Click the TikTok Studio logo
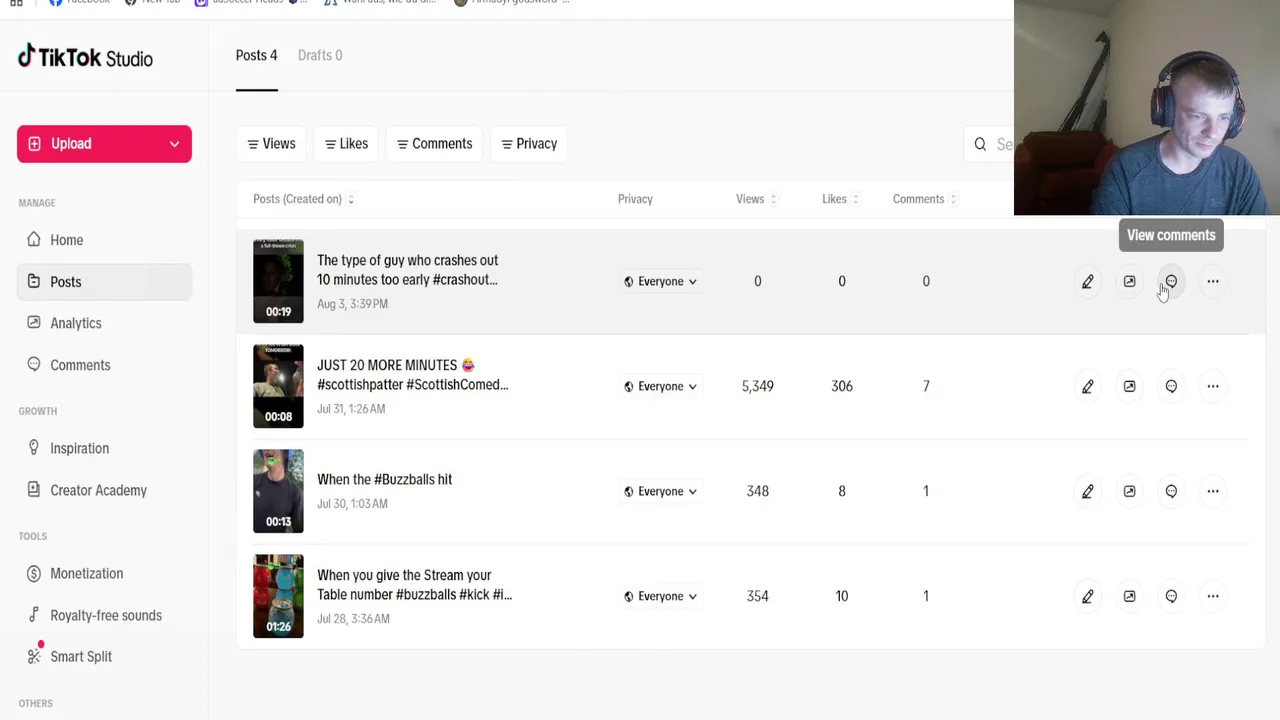The height and width of the screenshot is (720, 1280). pyautogui.click(x=85, y=57)
